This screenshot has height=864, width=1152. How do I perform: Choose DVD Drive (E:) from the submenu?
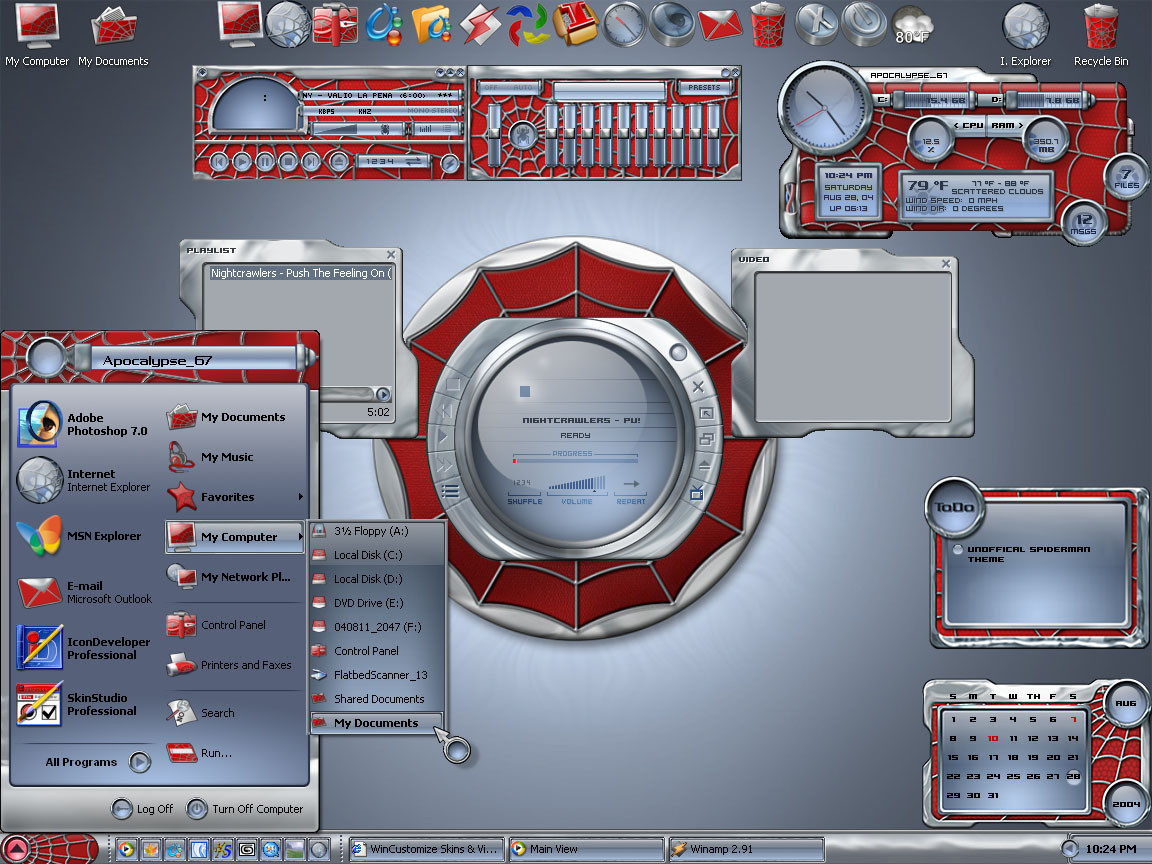point(378,603)
